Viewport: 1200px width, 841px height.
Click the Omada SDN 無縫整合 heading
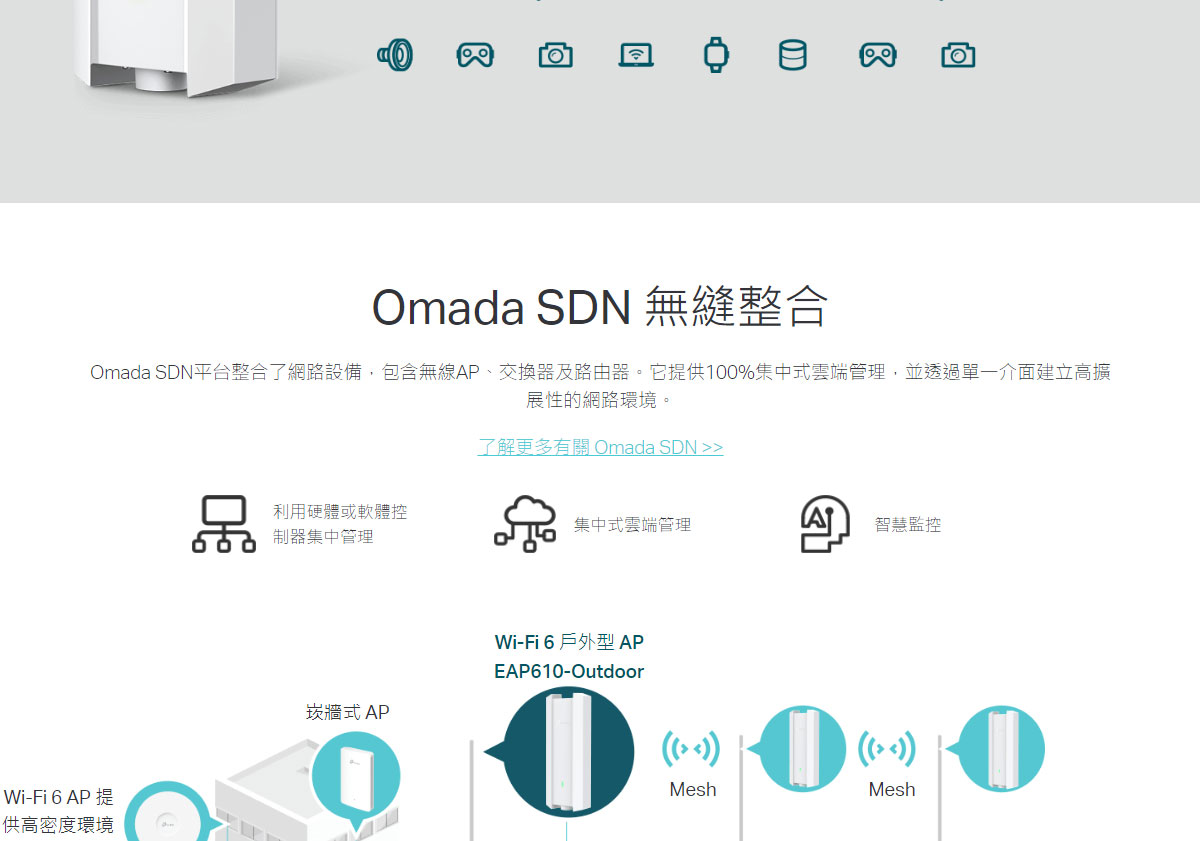pos(600,307)
